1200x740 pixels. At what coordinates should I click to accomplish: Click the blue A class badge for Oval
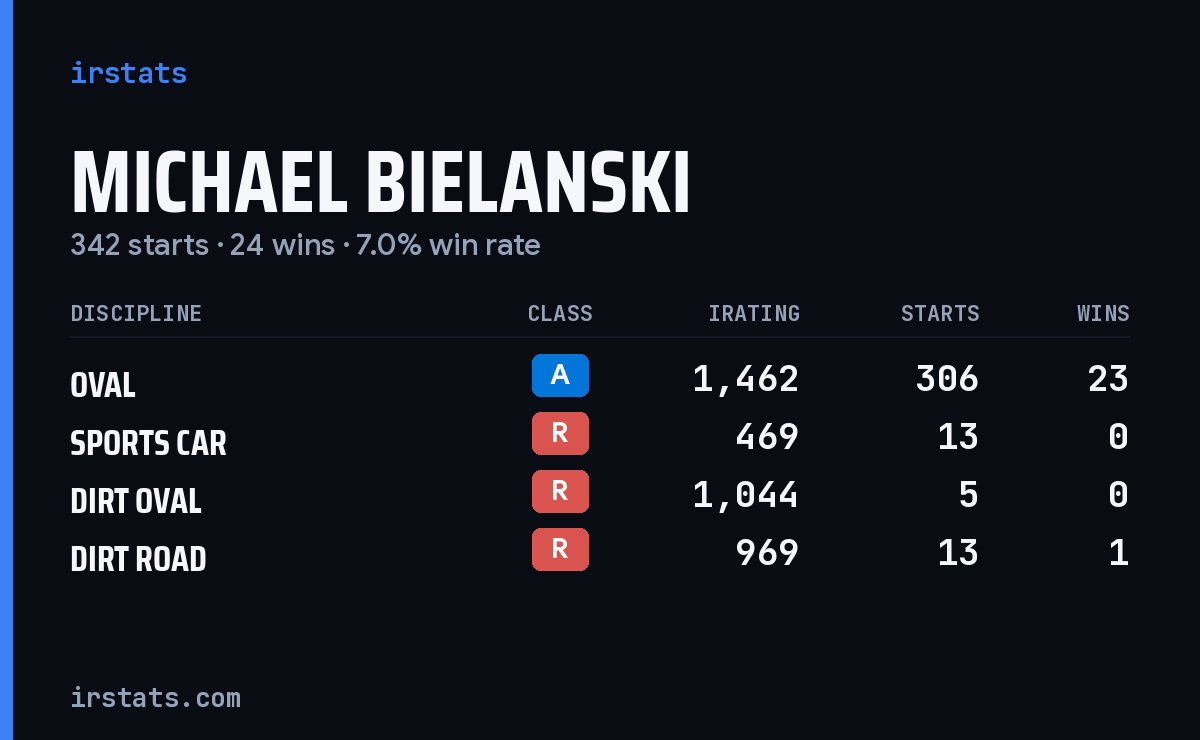[x=560, y=375]
